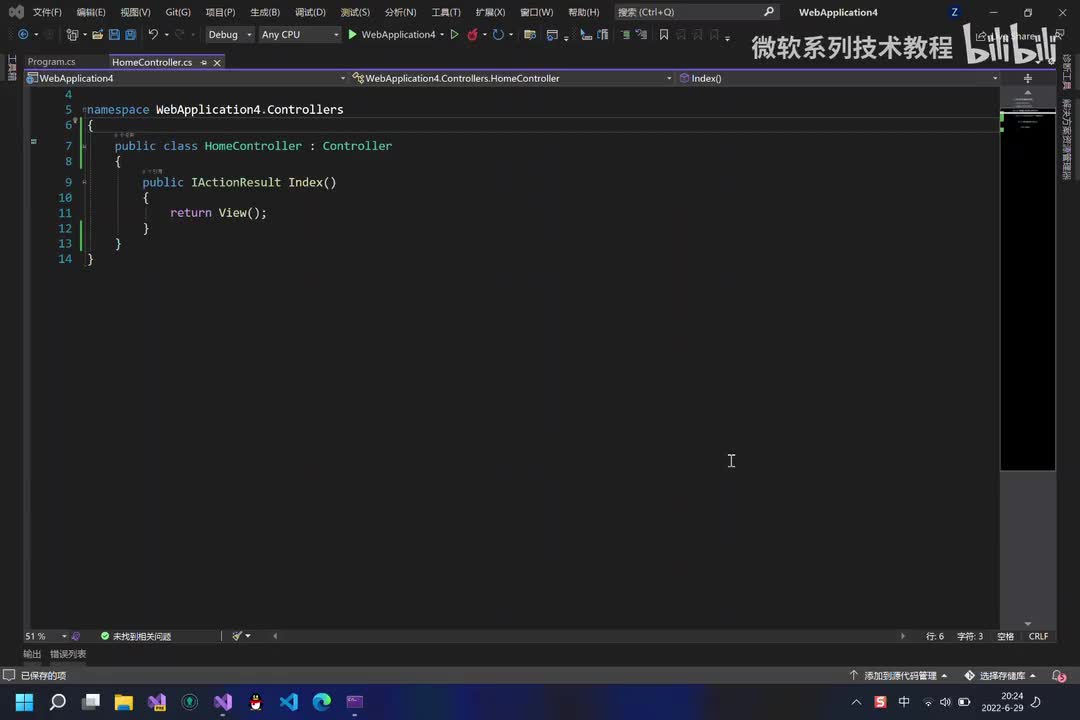Click the CRLF line ending indicator
The image size is (1080, 720).
coord(1038,636)
